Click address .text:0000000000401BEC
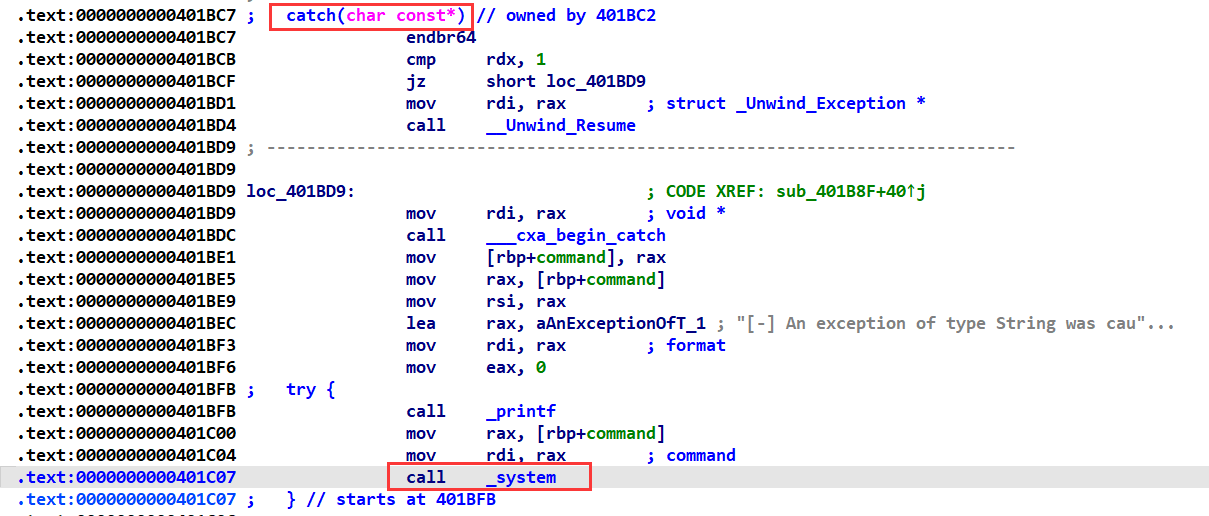The width and height of the screenshot is (1209, 516). tap(126, 324)
